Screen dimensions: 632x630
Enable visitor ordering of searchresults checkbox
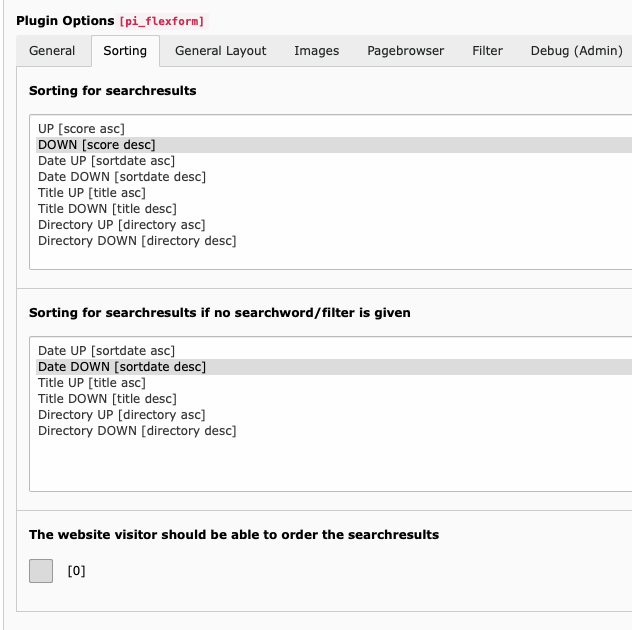point(41,571)
